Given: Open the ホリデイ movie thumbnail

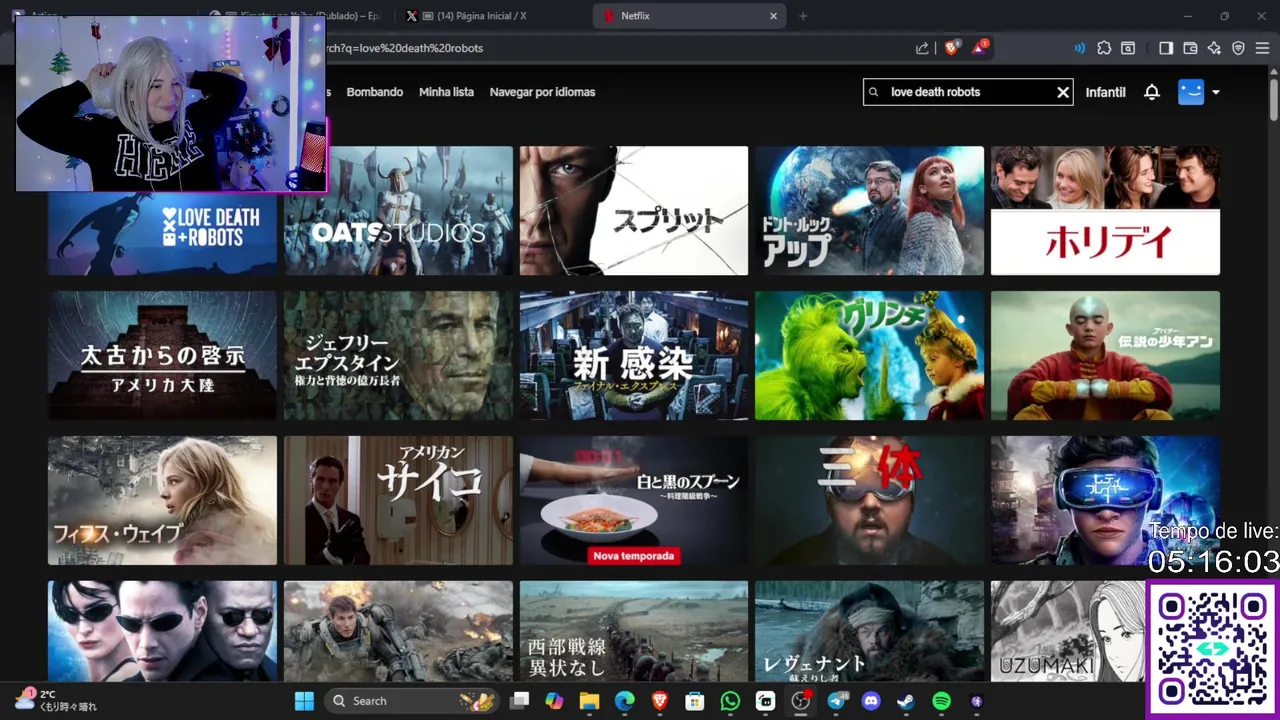Looking at the screenshot, I should pos(1105,210).
